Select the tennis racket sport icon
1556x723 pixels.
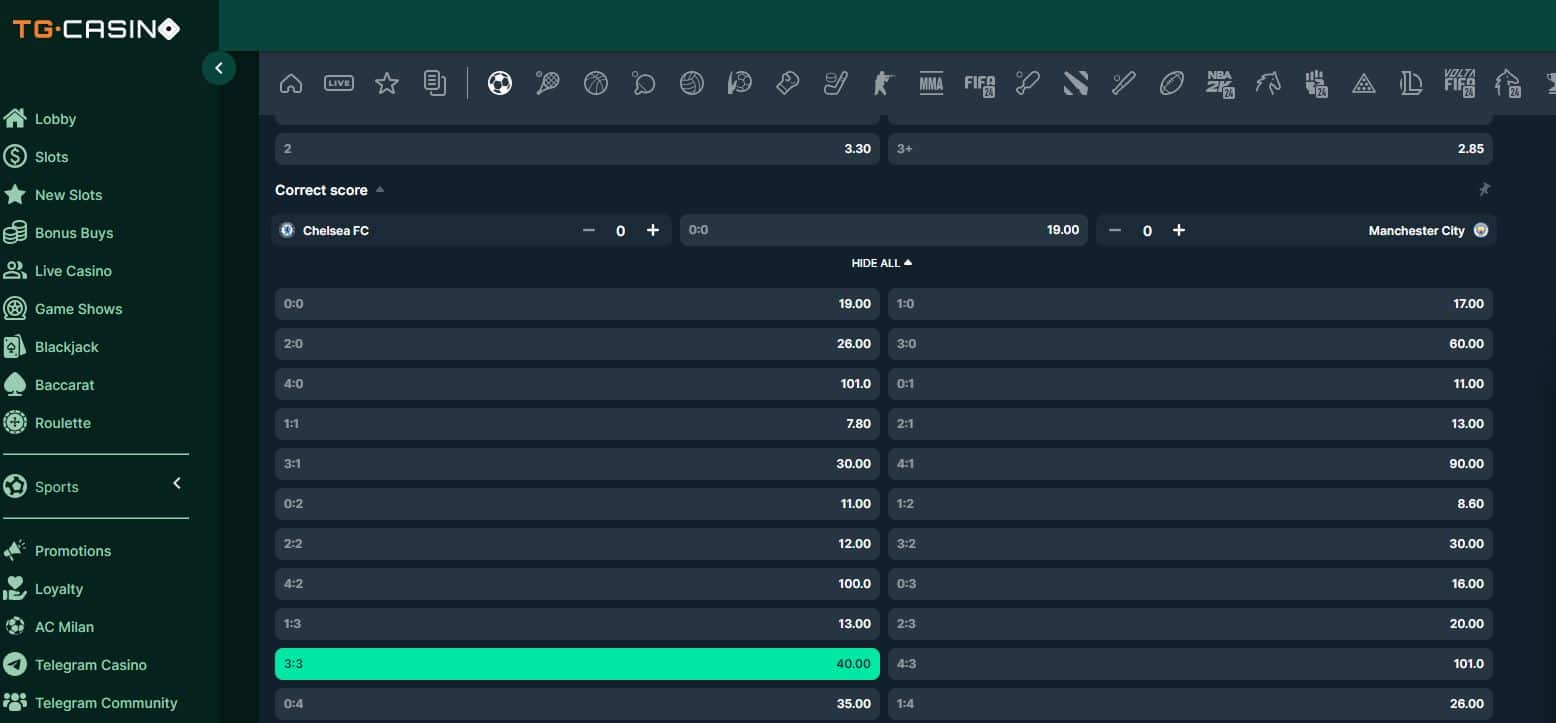coord(548,83)
